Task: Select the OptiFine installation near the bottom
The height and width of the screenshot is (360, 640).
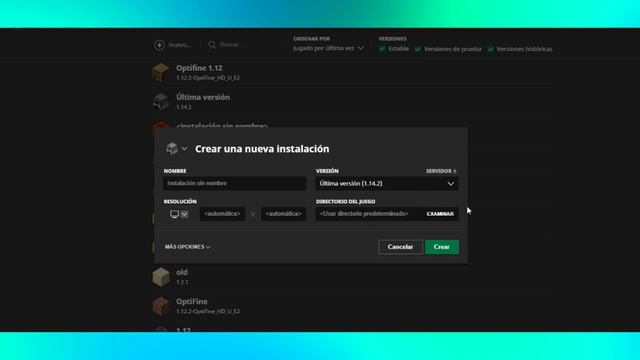Action: pos(192,302)
